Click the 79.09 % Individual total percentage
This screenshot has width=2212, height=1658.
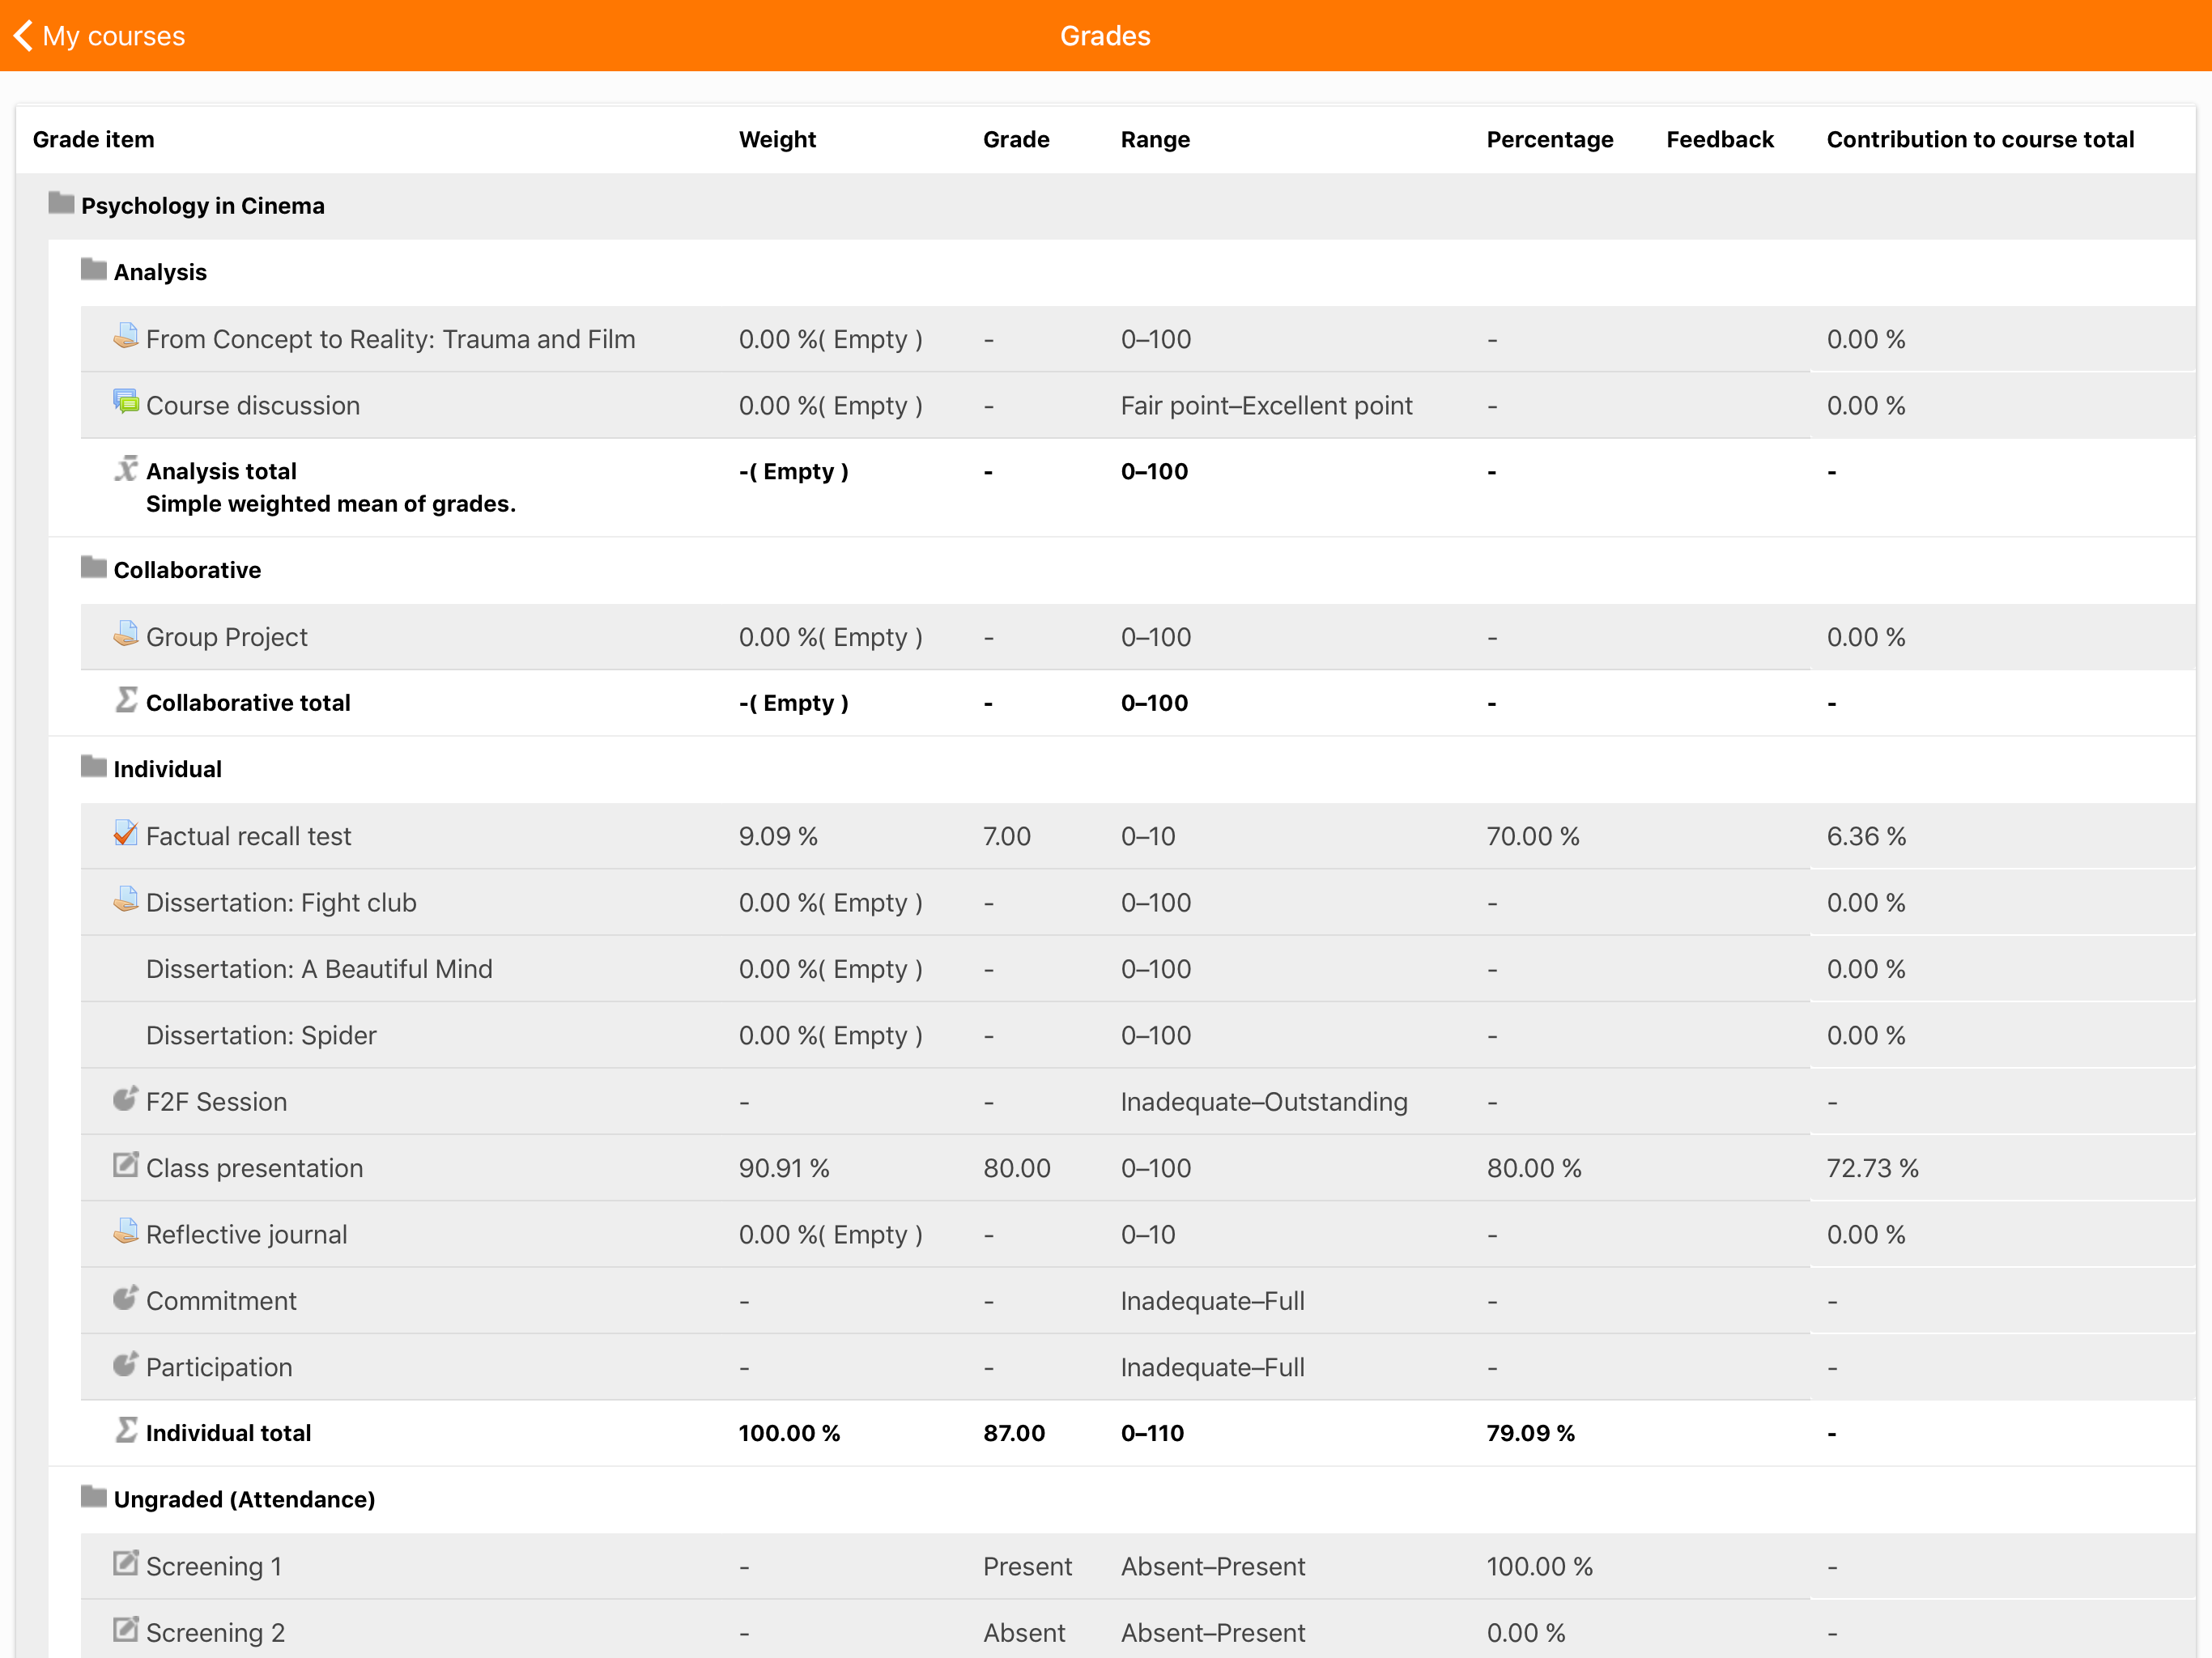tap(1530, 1432)
